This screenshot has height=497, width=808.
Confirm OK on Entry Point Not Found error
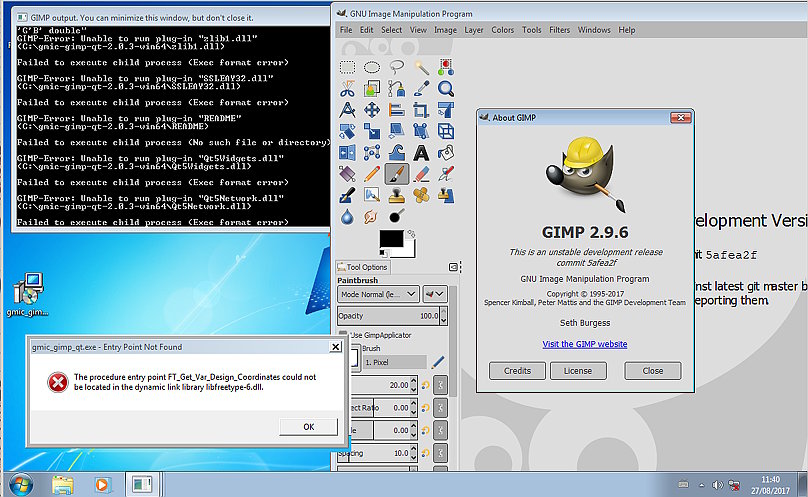point(308,427)
